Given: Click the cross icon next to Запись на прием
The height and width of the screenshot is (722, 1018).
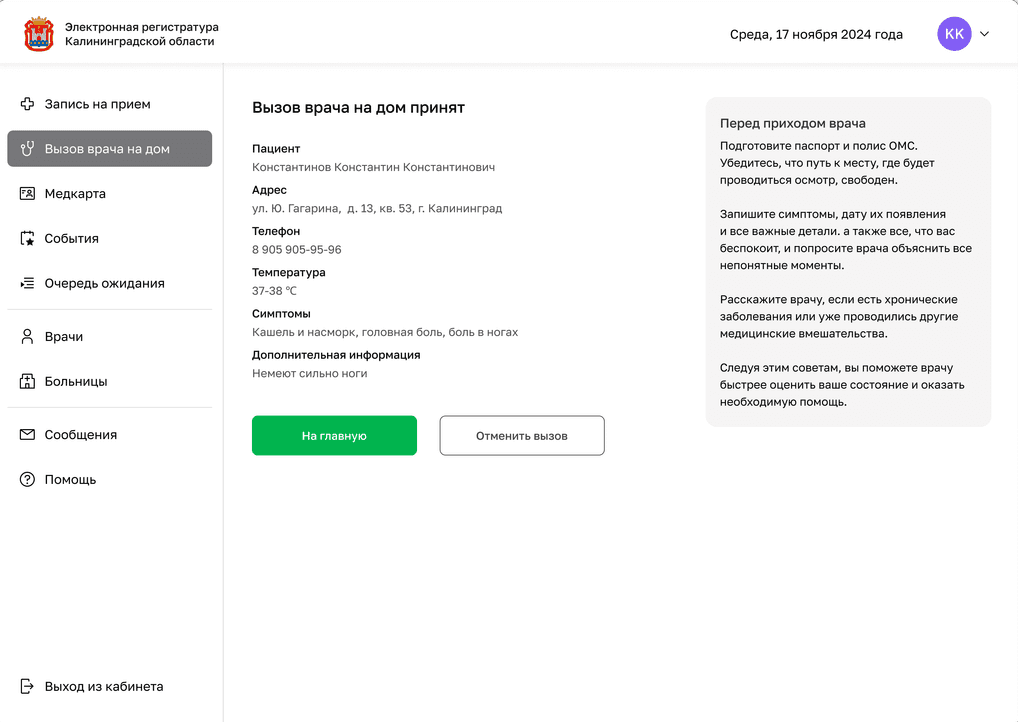Looking at the screenshot, I should coord(28,104).
